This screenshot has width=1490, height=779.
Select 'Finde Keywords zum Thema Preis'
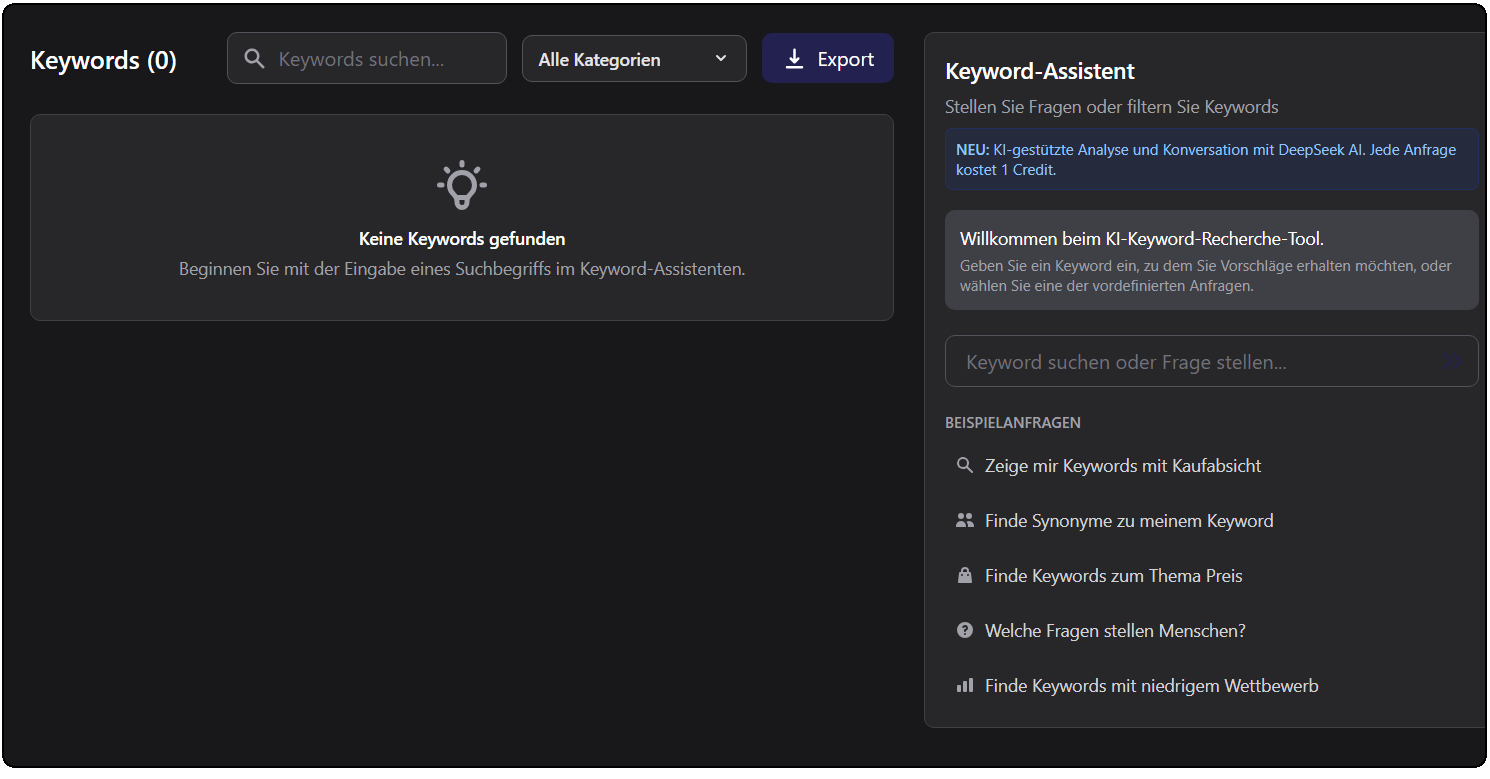coord(1114,575)
